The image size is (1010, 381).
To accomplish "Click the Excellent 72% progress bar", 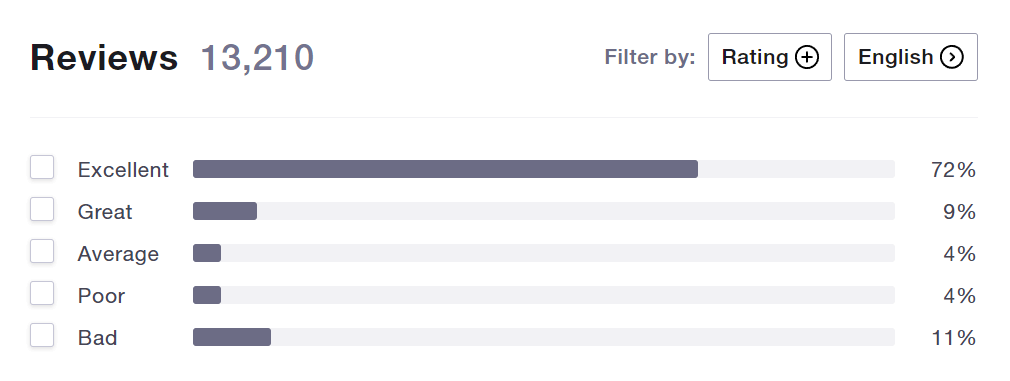I will pyautogui.click(x=544, y=169).
